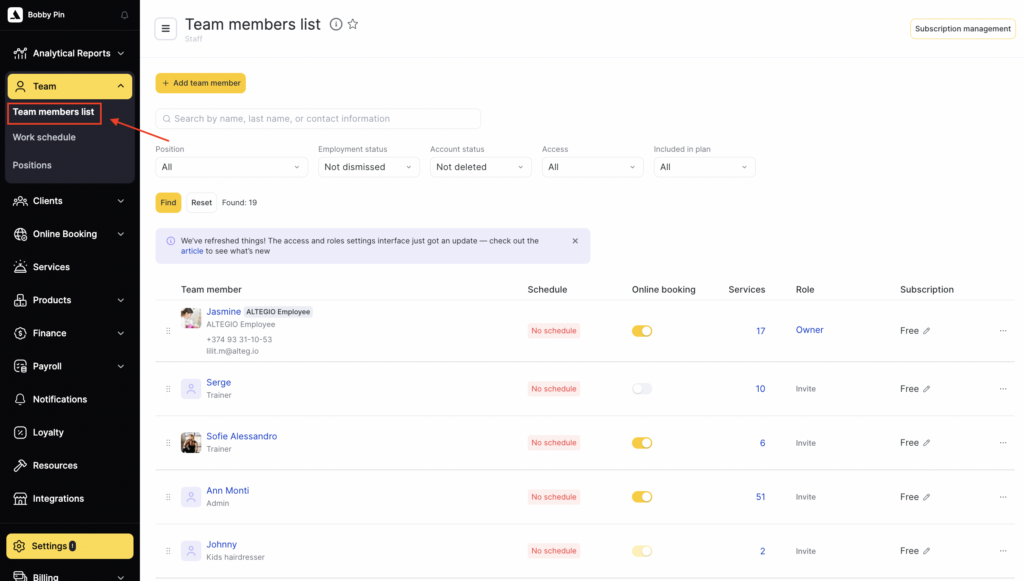Open the Employment status dropdown

[368, 167]
